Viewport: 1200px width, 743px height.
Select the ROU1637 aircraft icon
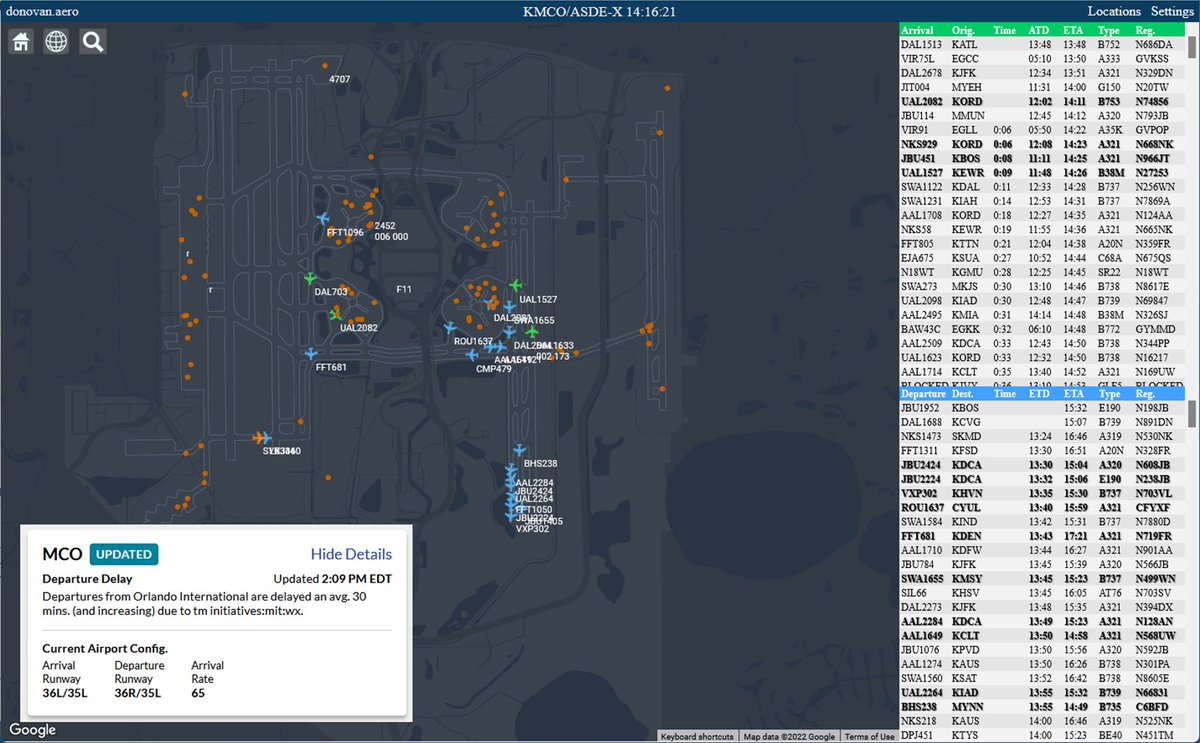tap(450, 328)
